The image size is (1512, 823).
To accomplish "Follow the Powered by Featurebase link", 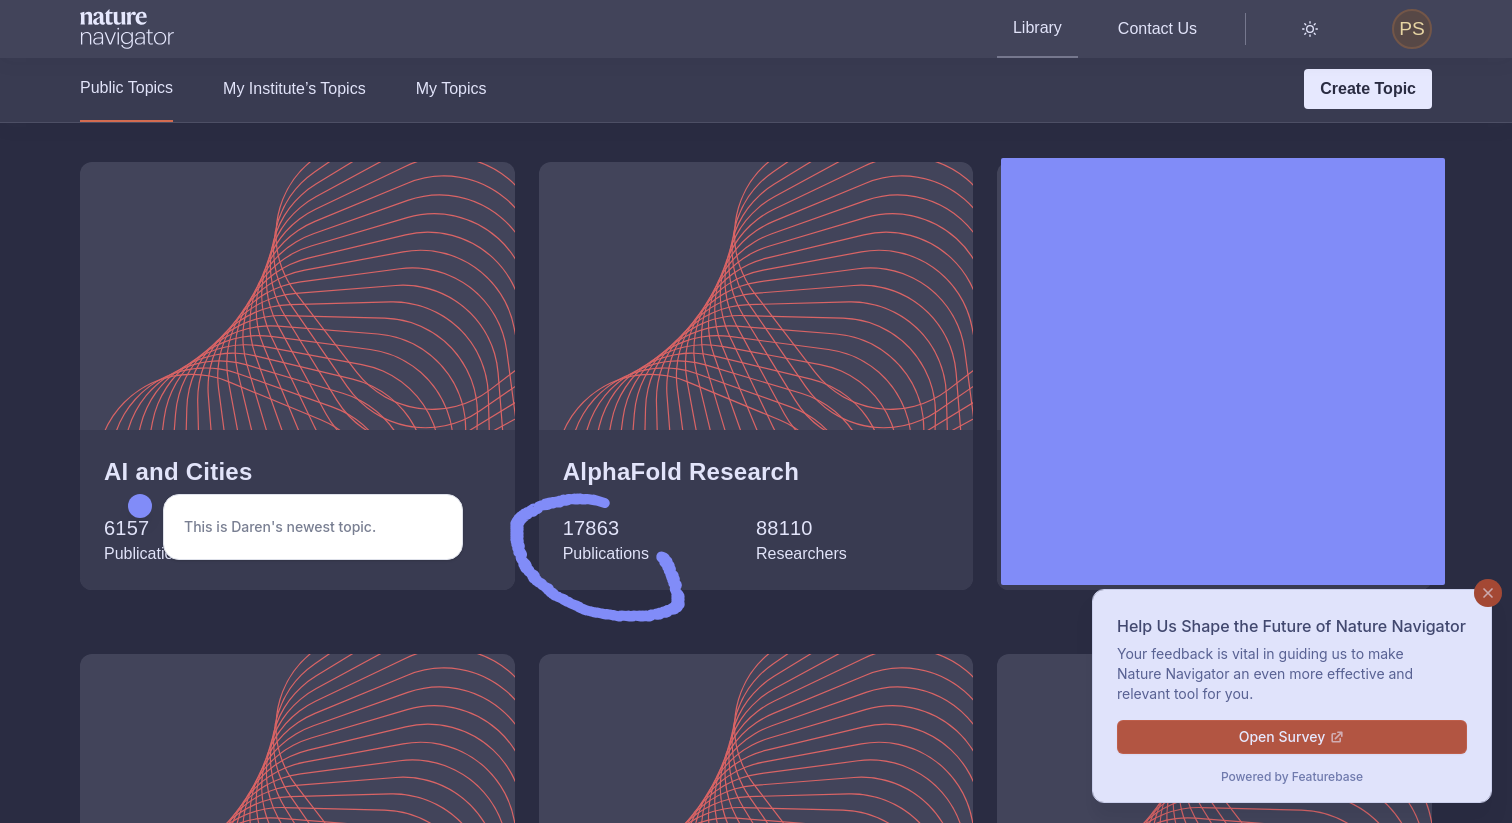I will click(1291, 777).
